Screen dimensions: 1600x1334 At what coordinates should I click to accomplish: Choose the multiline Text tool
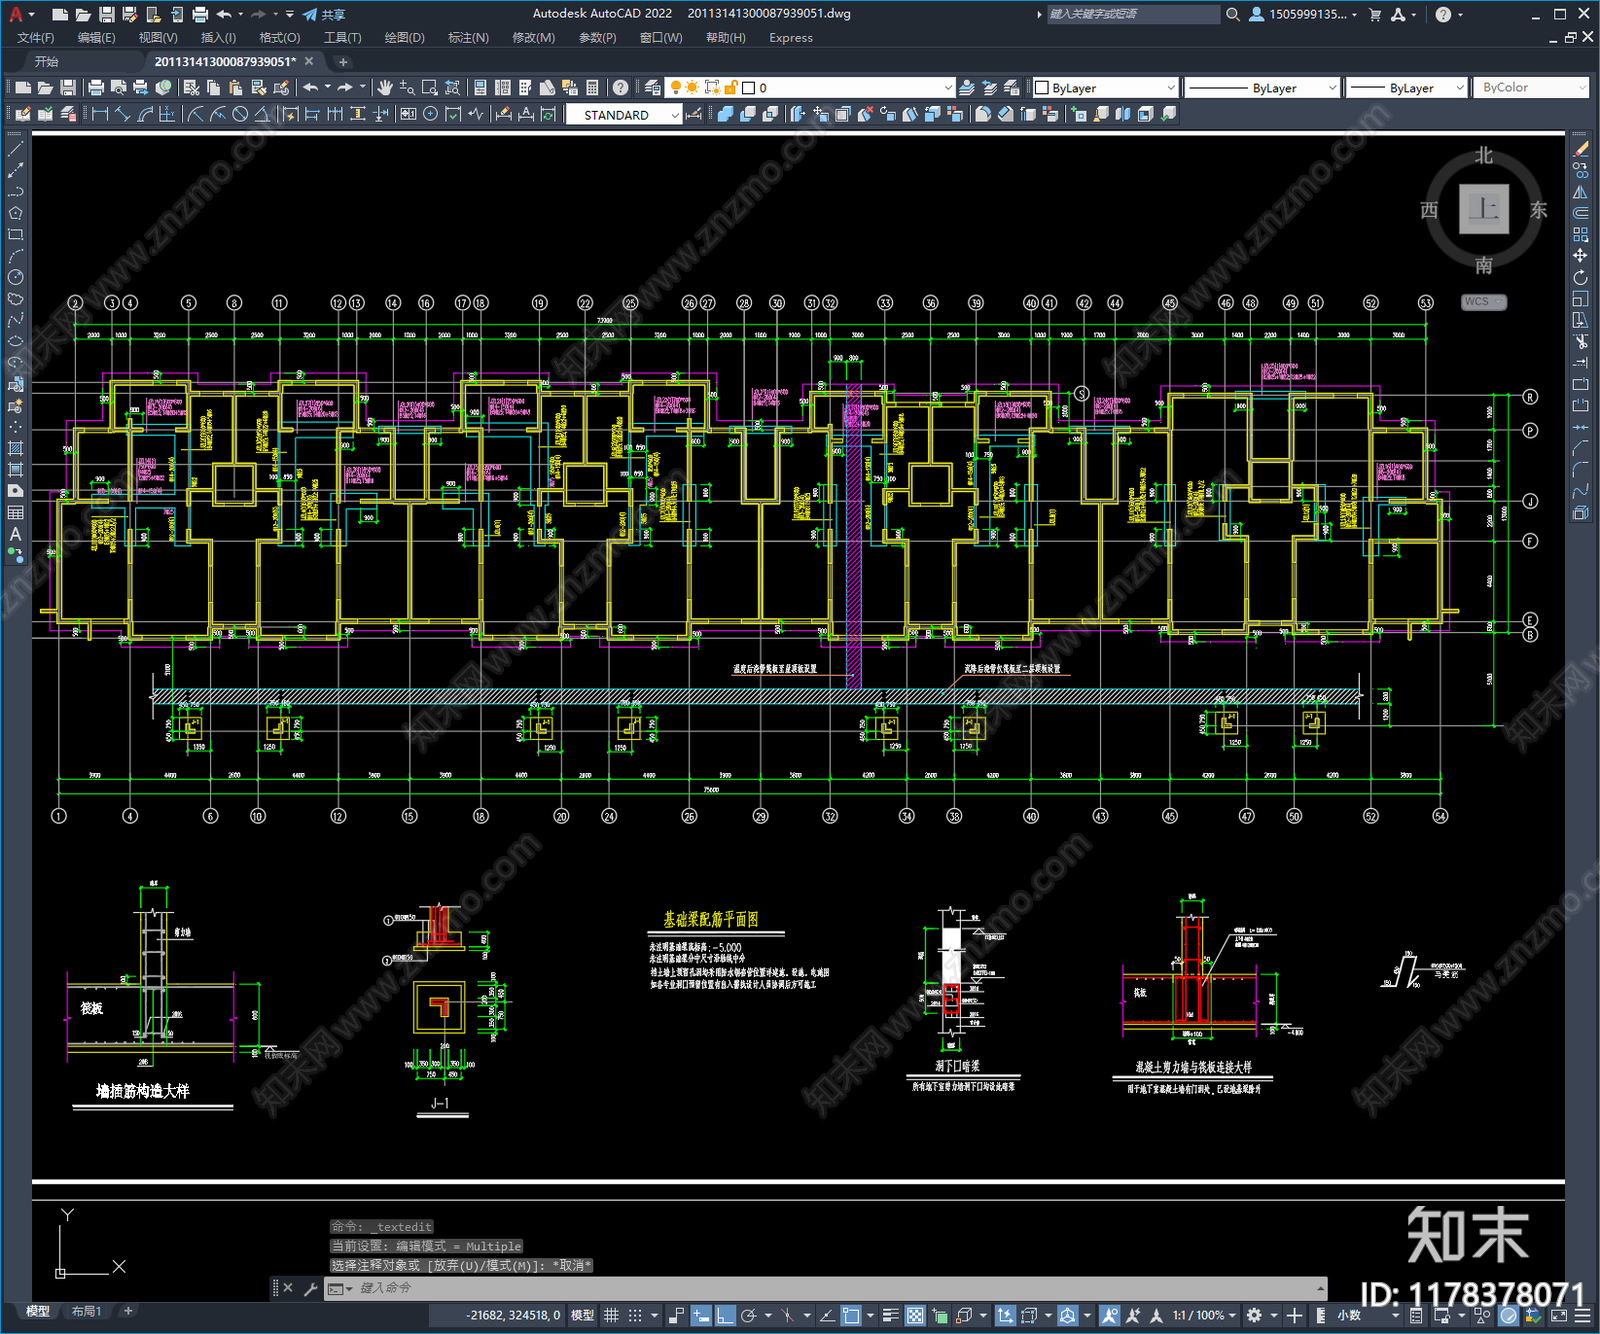click(15, 534)
